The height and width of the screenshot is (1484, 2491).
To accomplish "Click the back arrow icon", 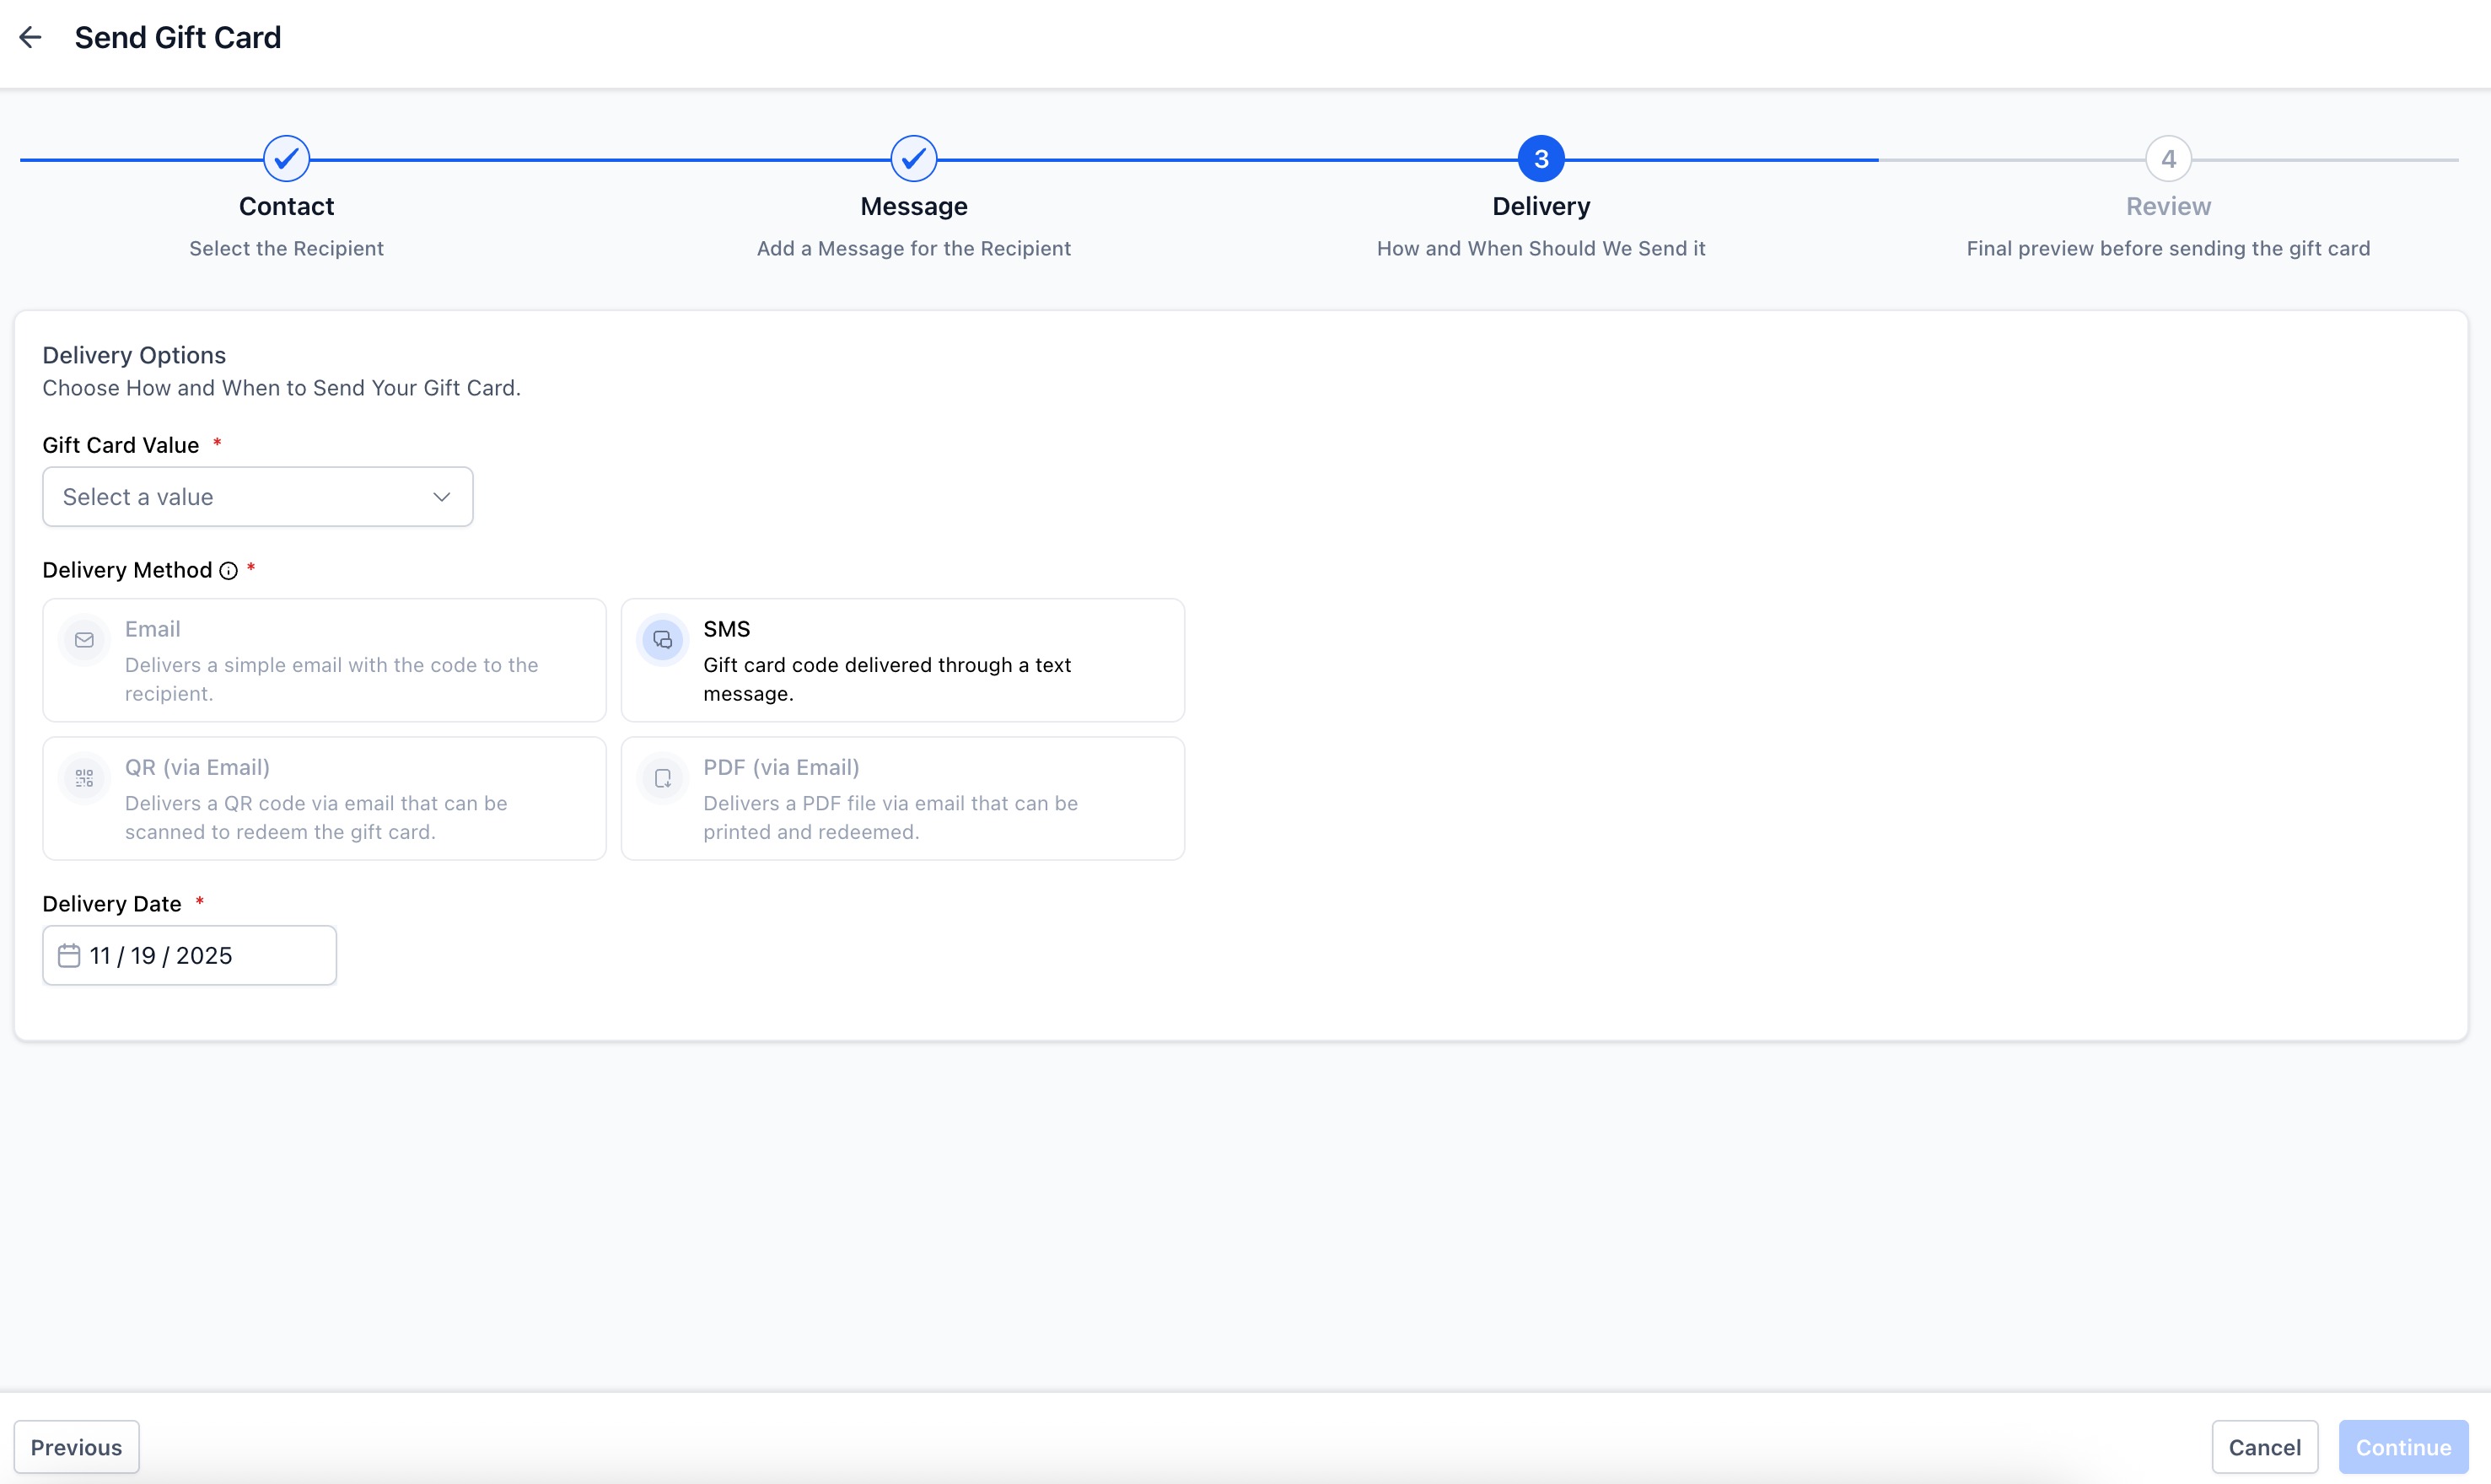I will tap(30, 38).
